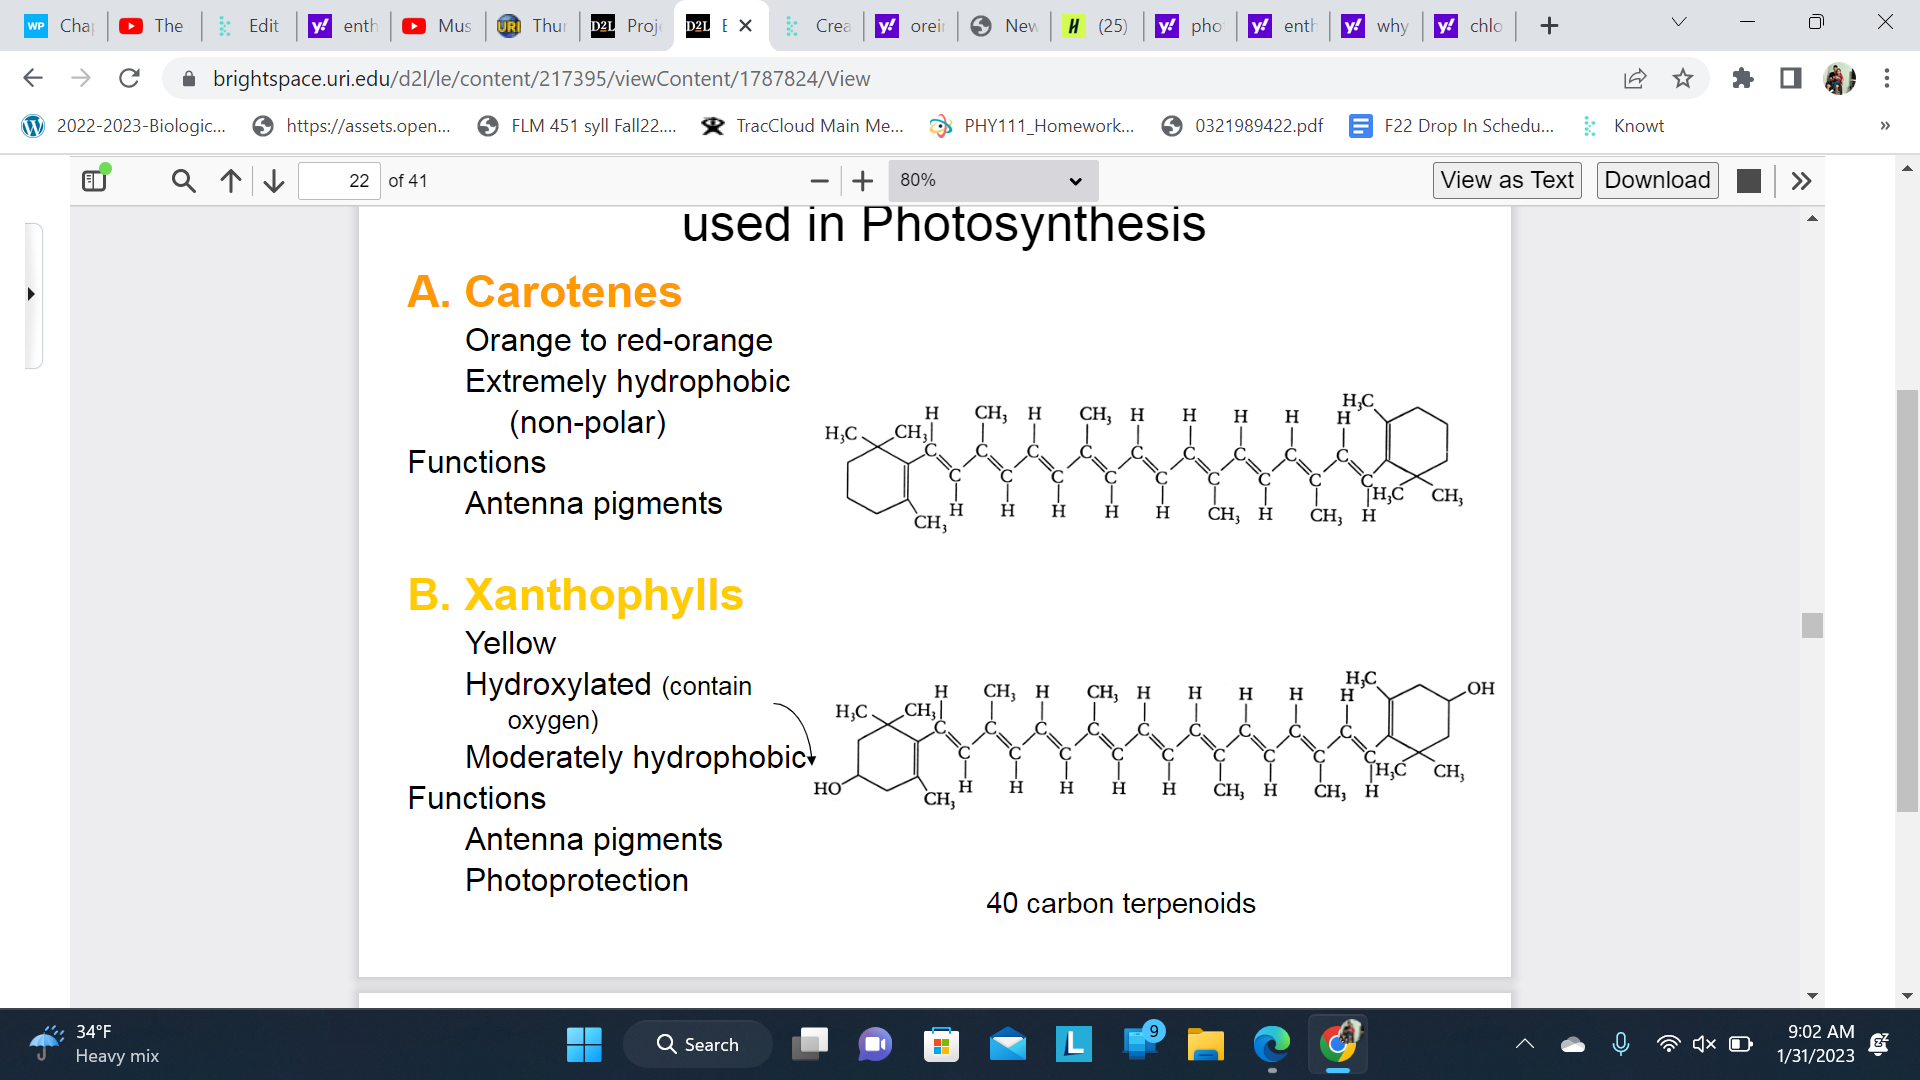
Task: Bookmark this page with star icon
Action: point(1683,78)
